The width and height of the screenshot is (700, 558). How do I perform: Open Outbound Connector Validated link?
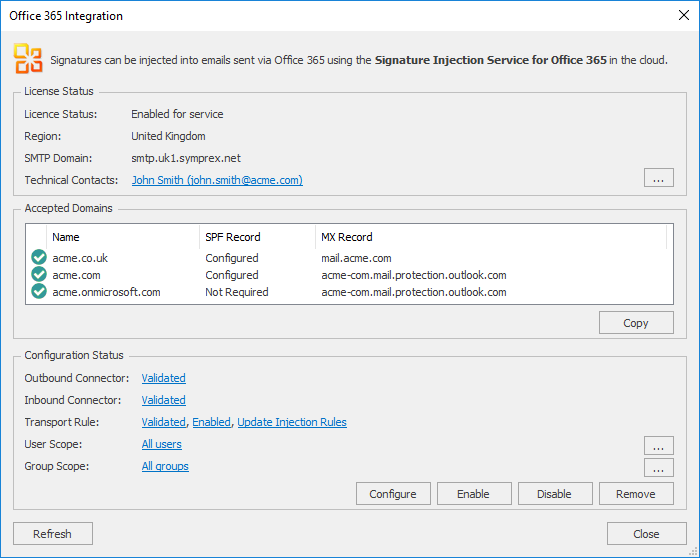pos(163,378)
